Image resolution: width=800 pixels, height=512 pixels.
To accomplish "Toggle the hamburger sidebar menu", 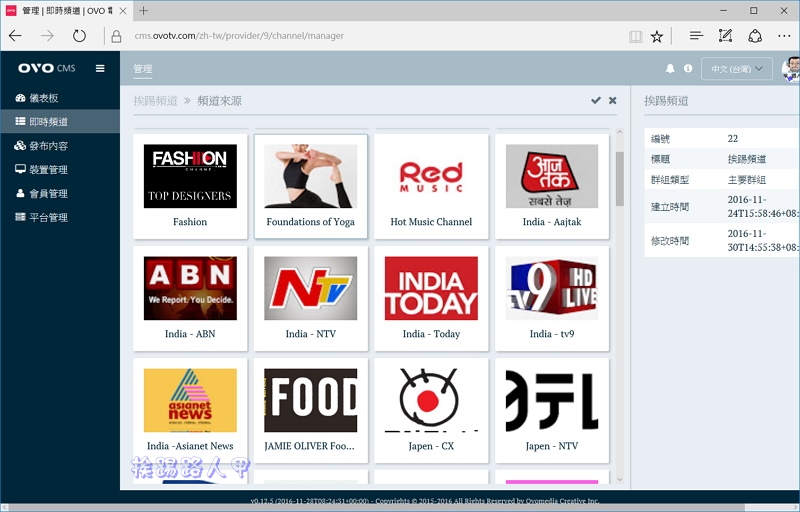I will [100, 68].
